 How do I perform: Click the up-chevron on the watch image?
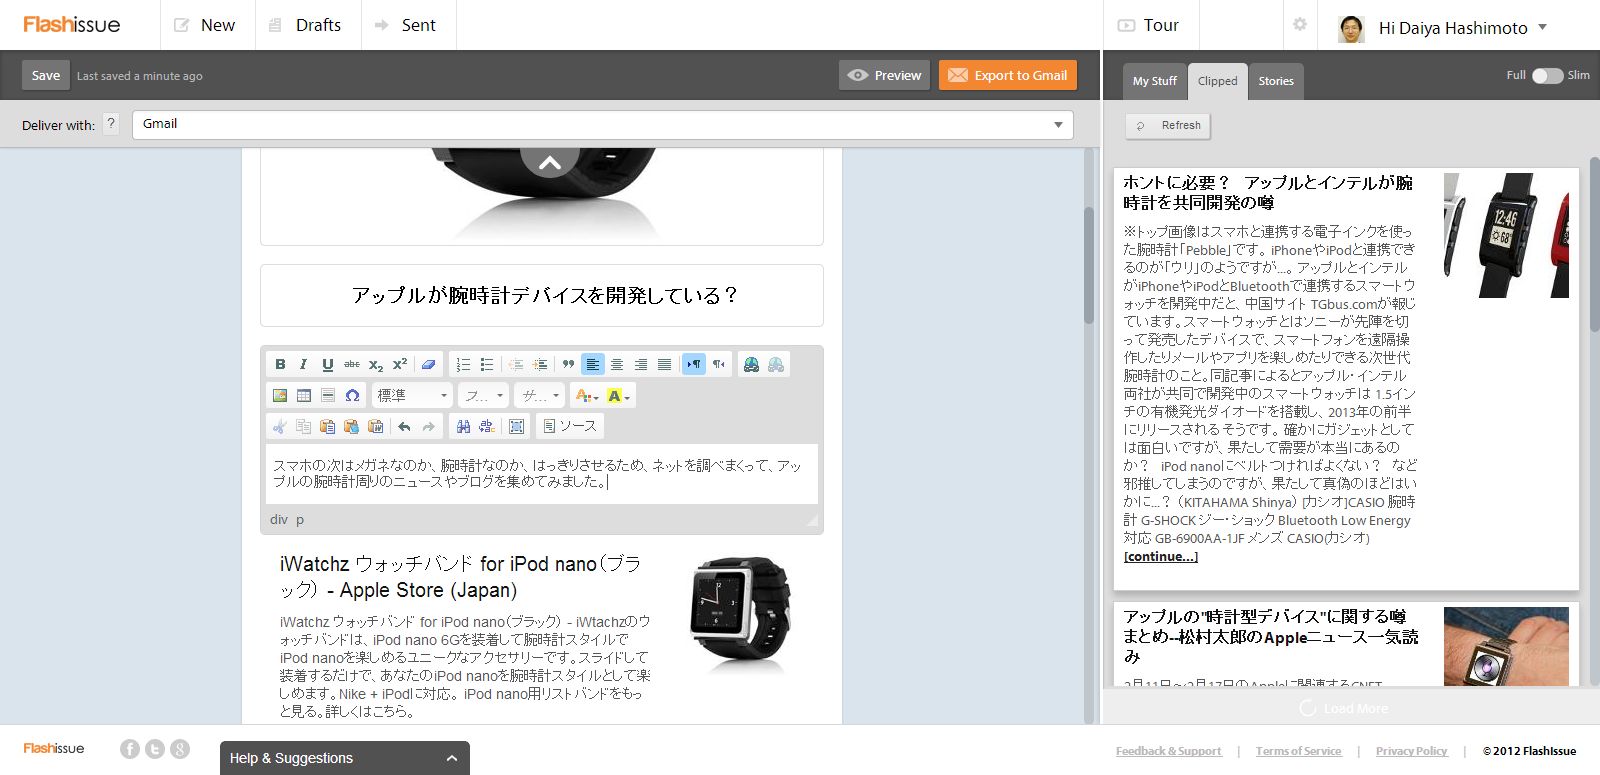click(x=550, y=161)
